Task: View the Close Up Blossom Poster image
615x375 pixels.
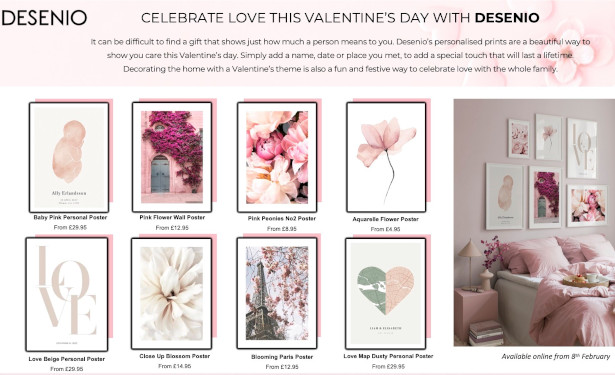Action: click(171, 293)
